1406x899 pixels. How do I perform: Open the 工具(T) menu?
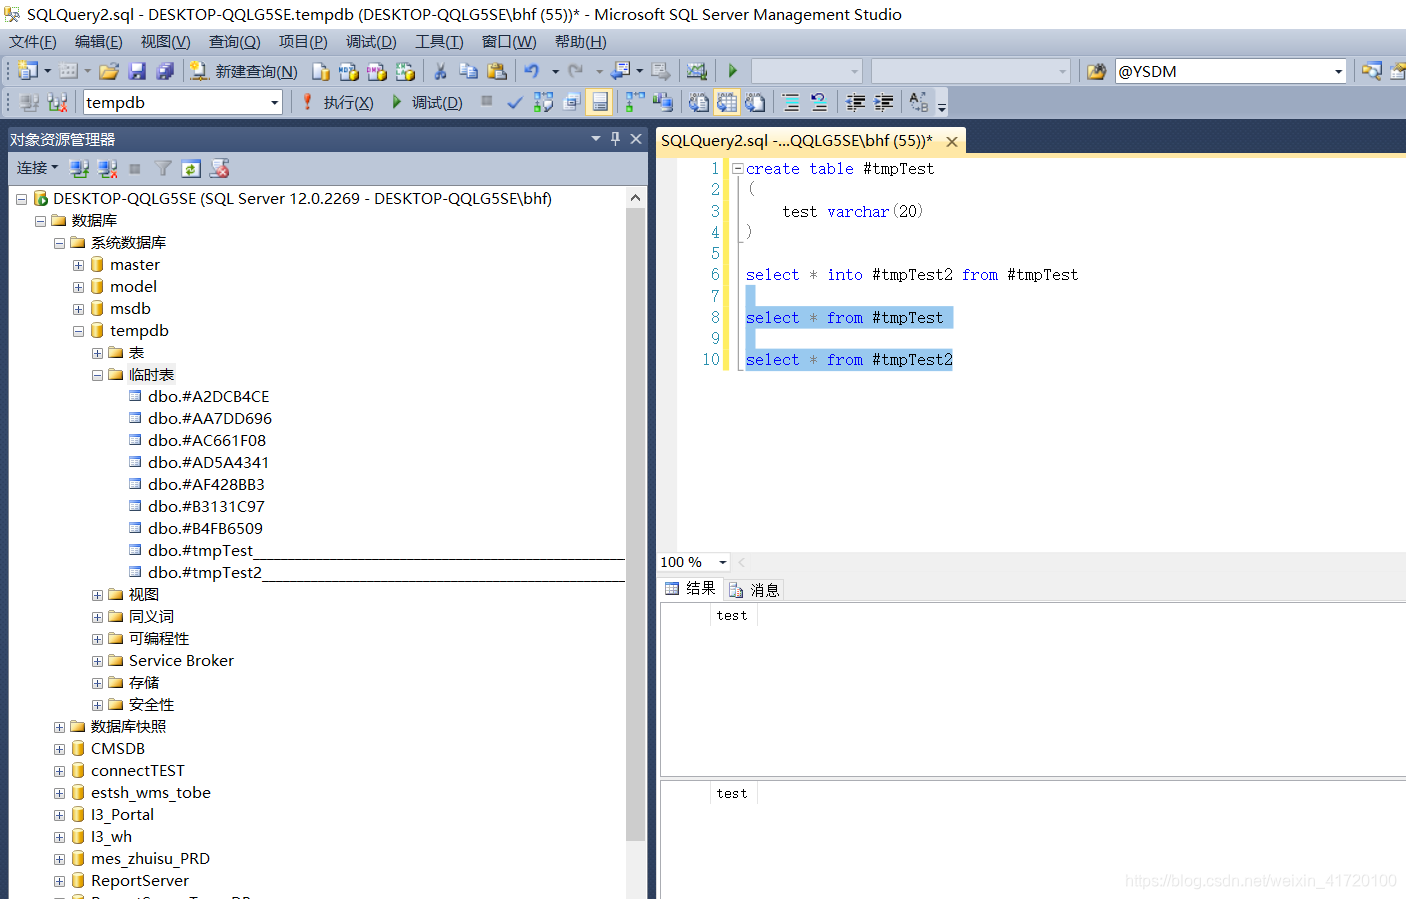[440, 42]
